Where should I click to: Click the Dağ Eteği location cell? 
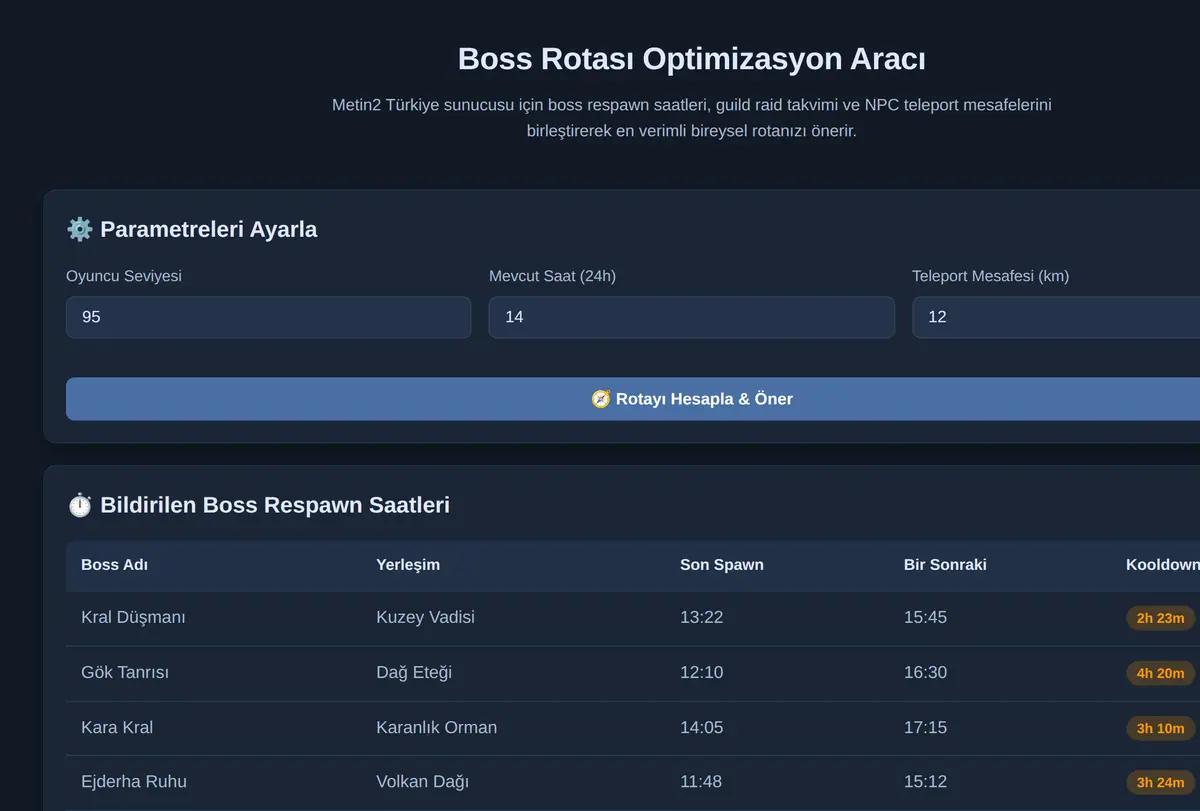[x=414, y=672]
